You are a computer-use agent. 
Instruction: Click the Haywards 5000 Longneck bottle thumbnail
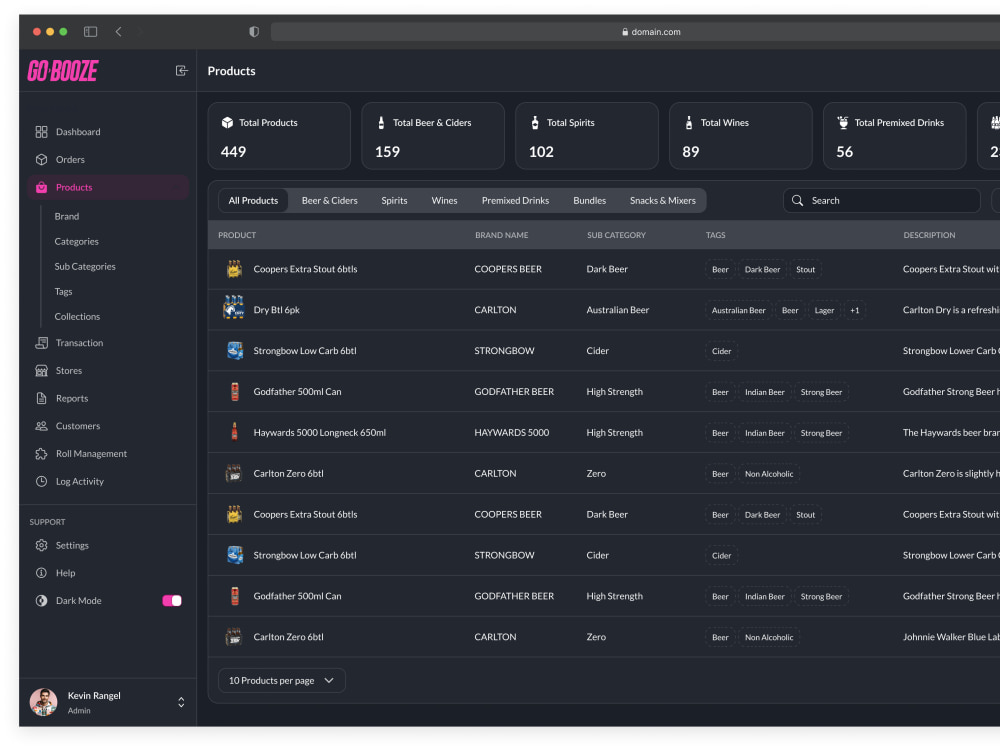click(x=234, y=432)
